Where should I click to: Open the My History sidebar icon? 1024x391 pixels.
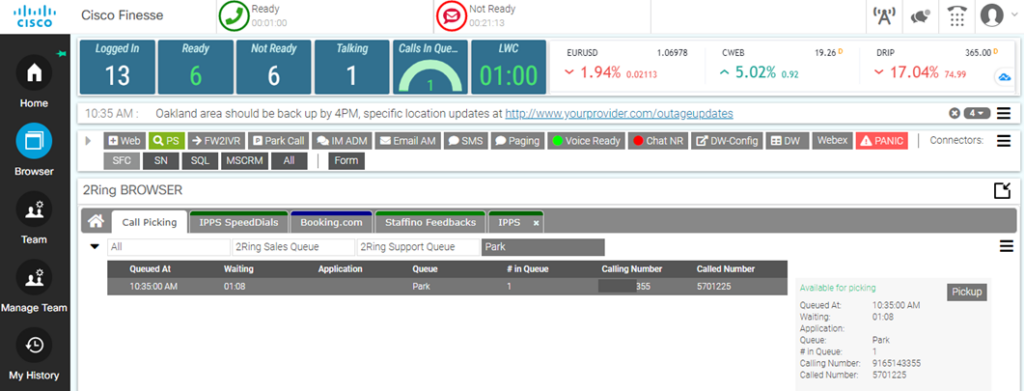click(x=34, y=345)
